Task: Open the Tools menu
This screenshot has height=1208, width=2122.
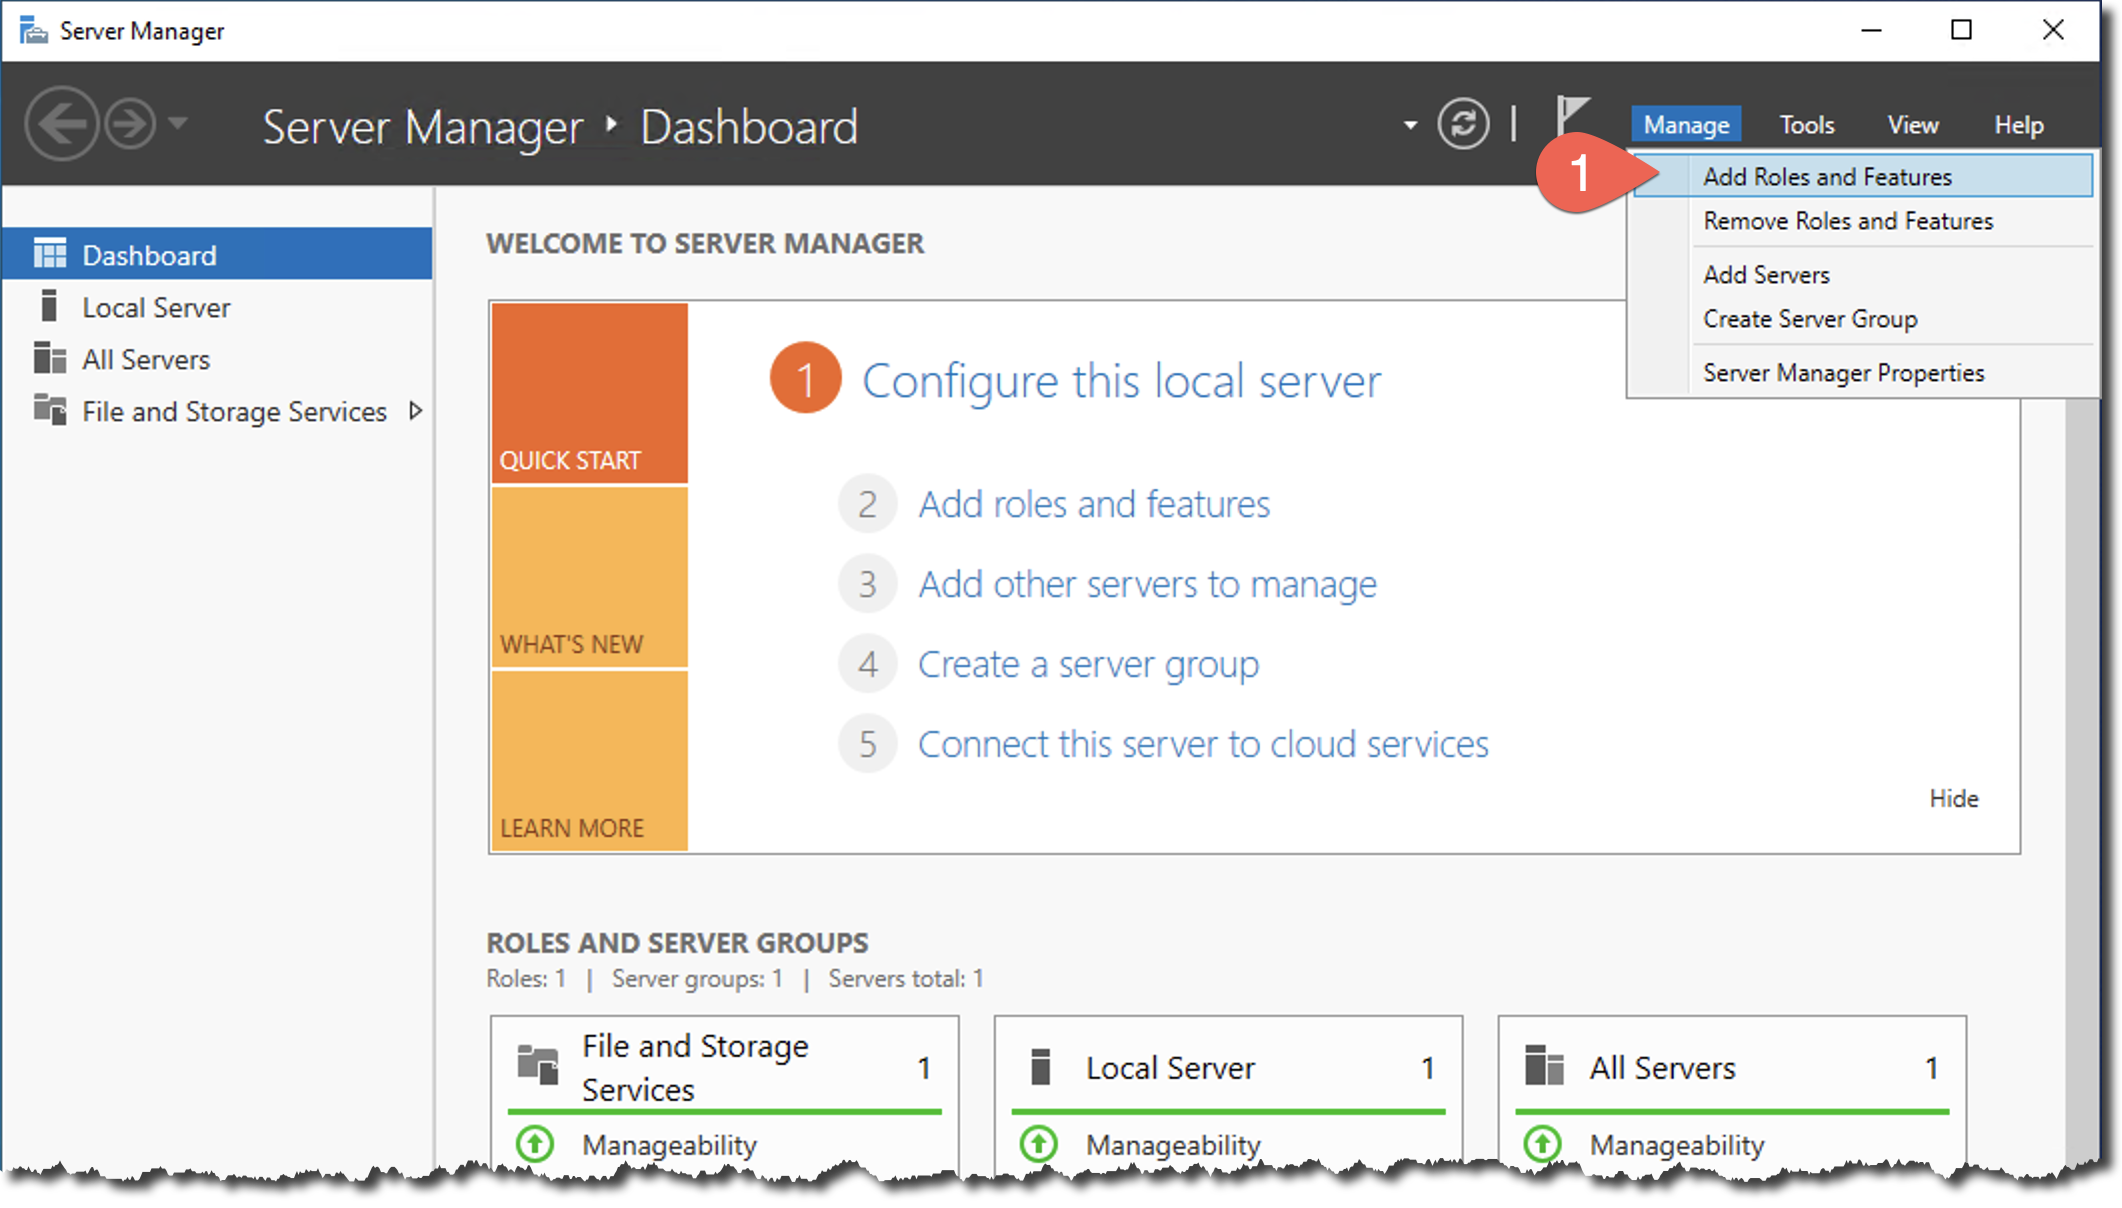Action: tap(1806, 124)
